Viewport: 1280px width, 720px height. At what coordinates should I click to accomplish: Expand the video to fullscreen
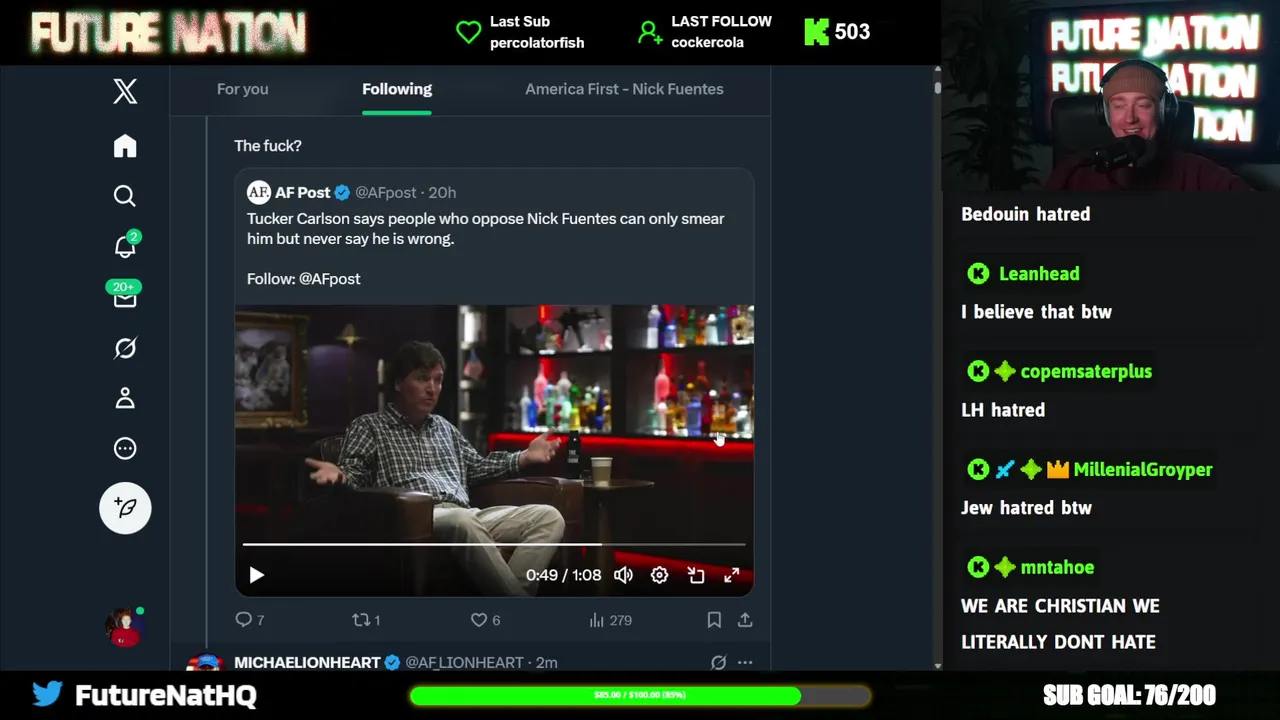click(x=732, y=575)
